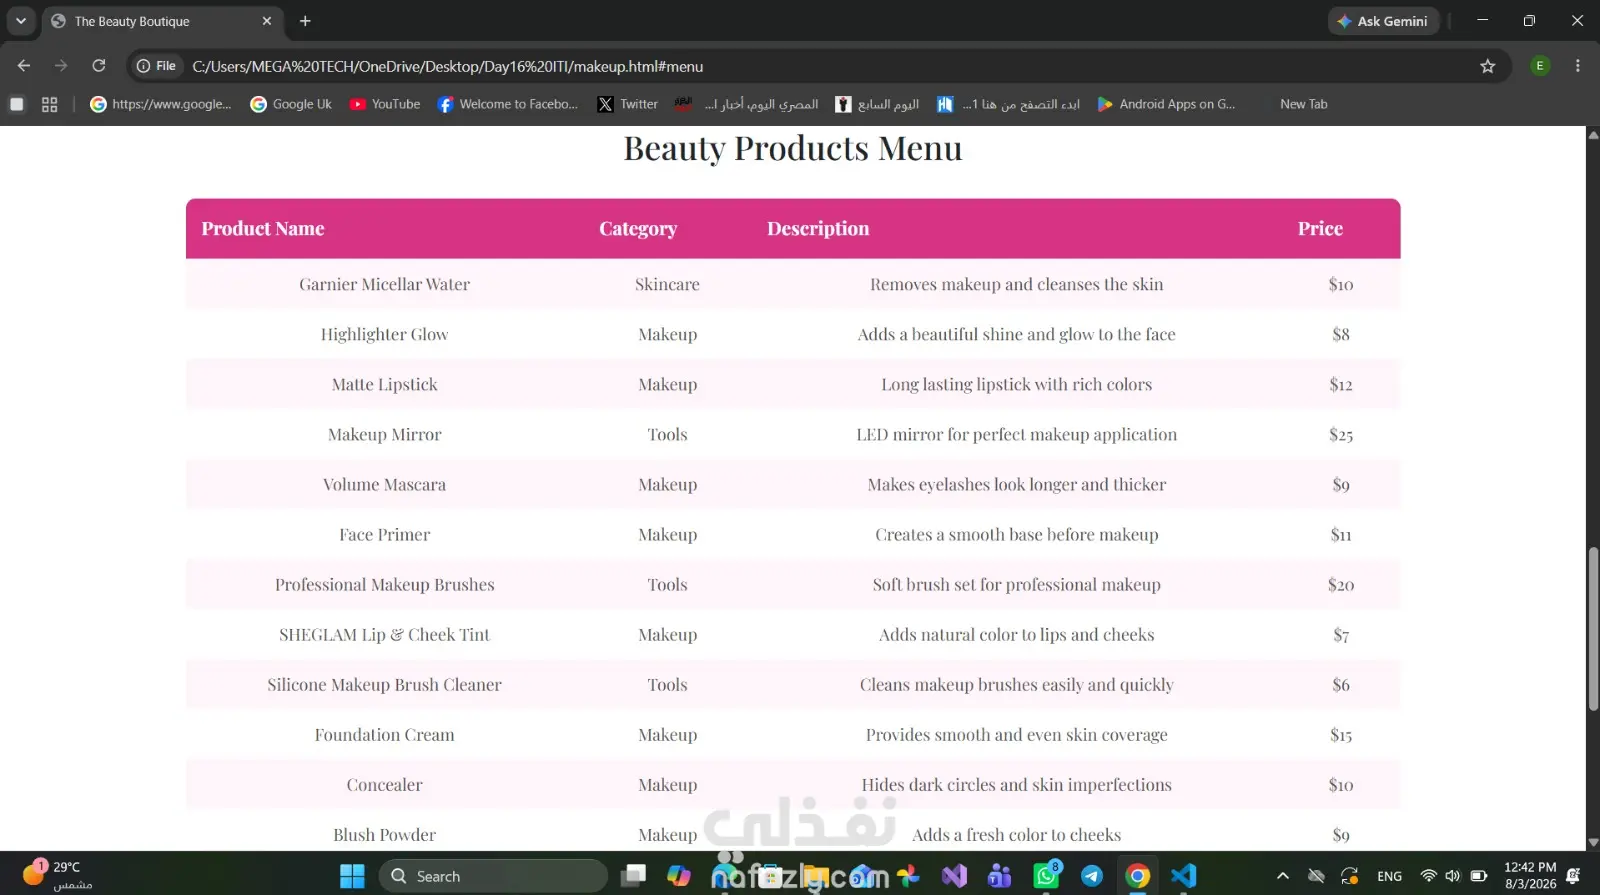Open the YouTube bookmark
The image size is (1600, 895).
(385, 104)
